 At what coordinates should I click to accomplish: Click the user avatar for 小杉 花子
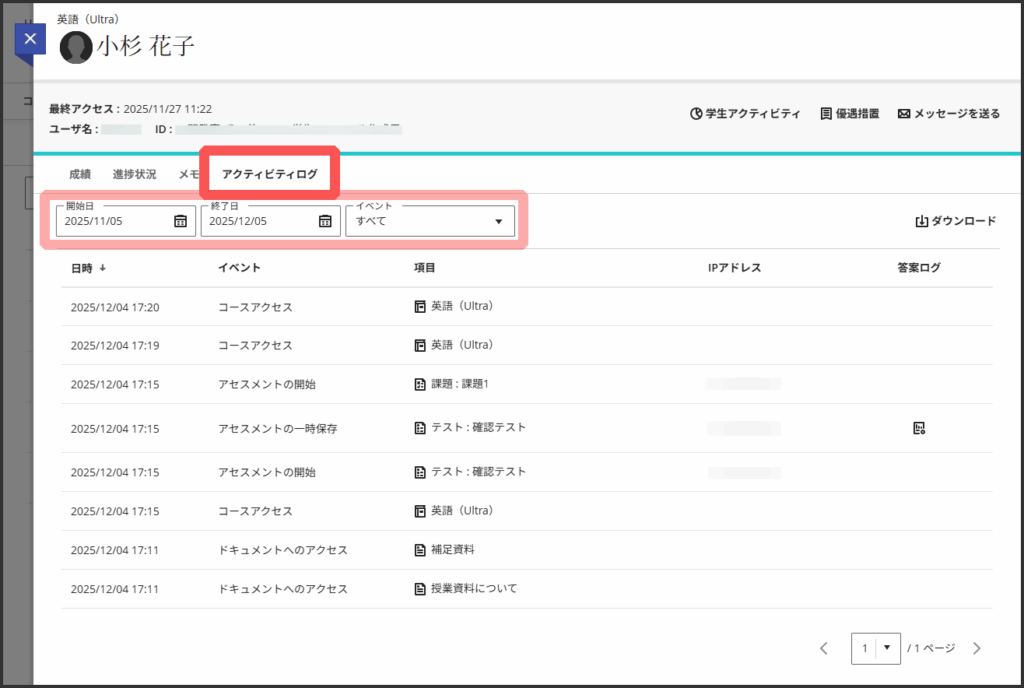76,47
